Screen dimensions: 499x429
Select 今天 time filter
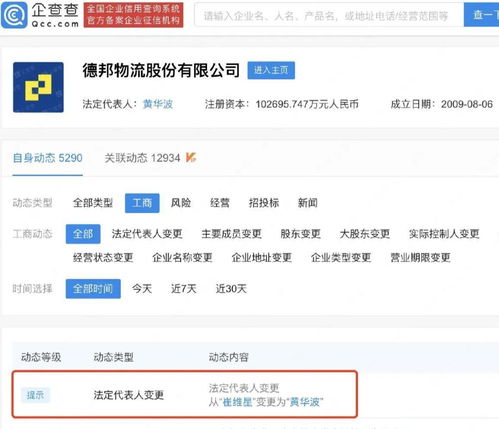click(142, 289)
